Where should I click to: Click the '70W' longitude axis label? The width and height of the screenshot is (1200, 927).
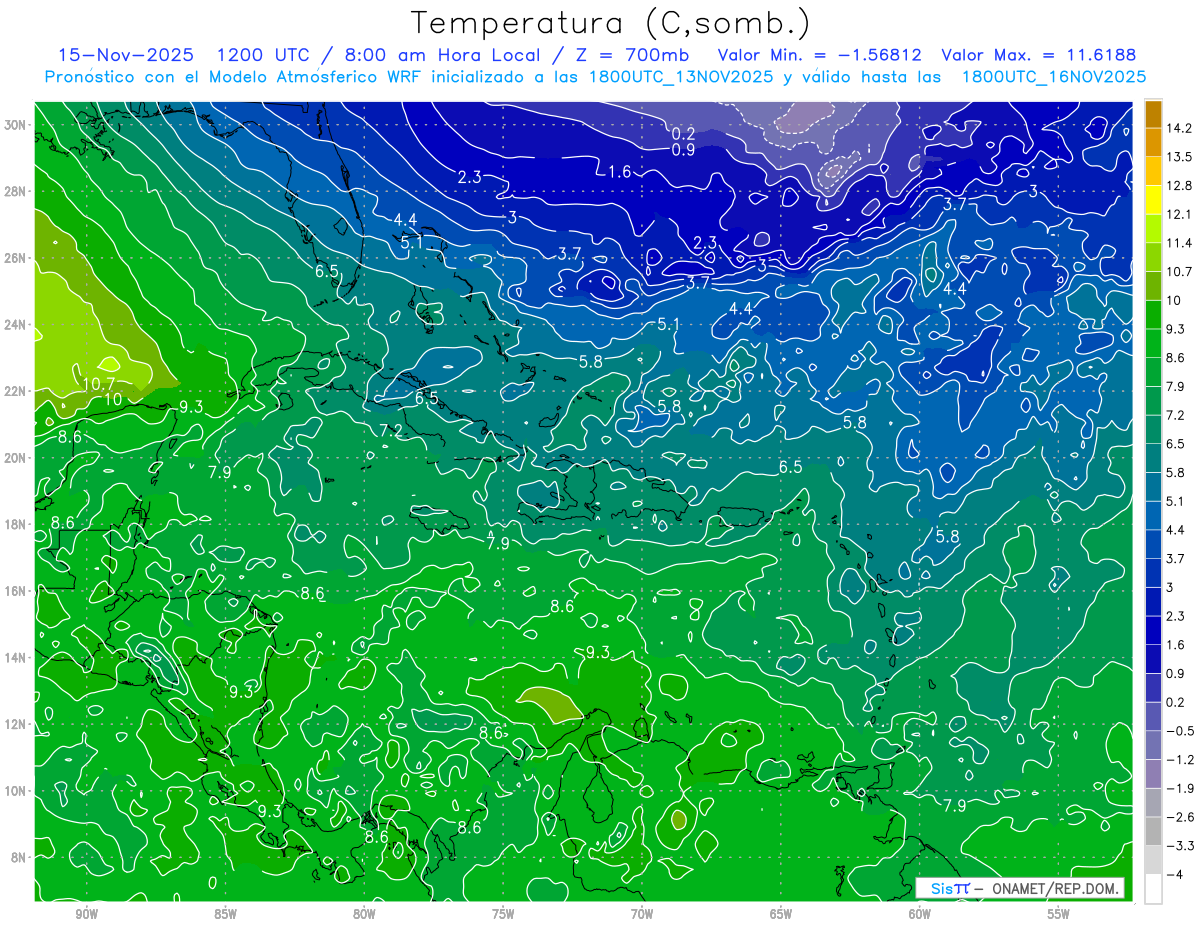point(642,914)
